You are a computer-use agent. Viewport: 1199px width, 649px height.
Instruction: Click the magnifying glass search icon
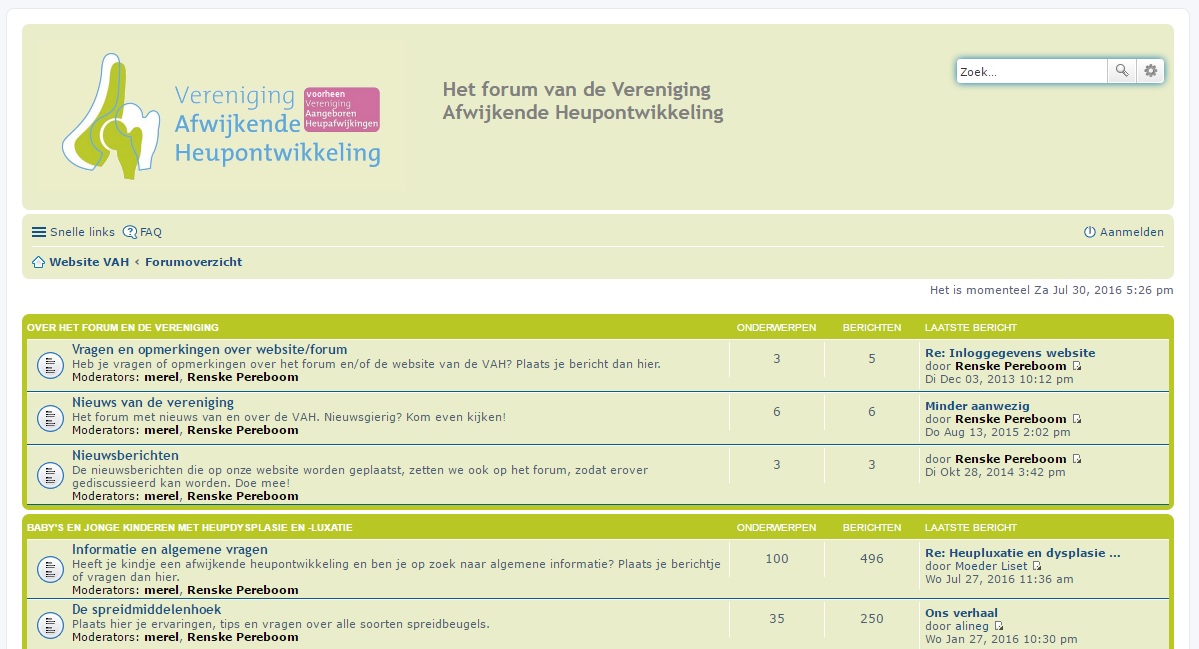point(1122,70)
